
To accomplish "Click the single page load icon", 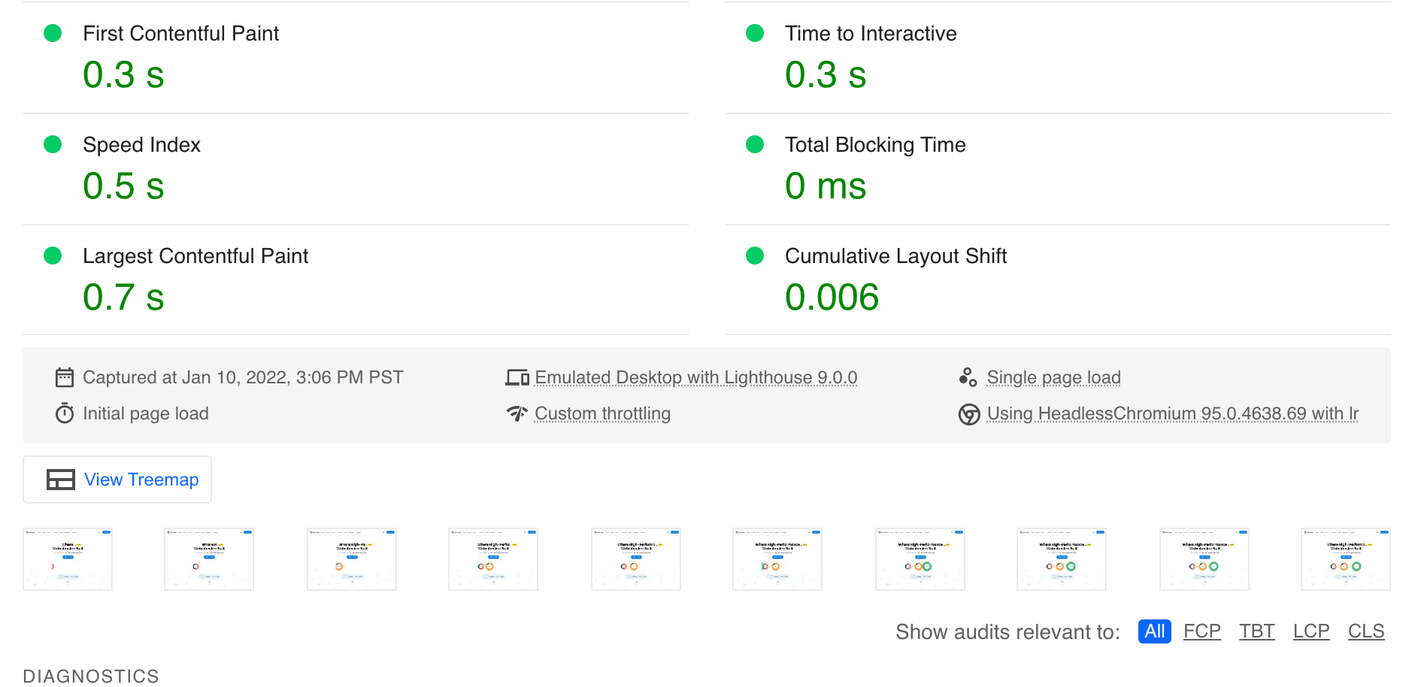I will coord(967,377).
